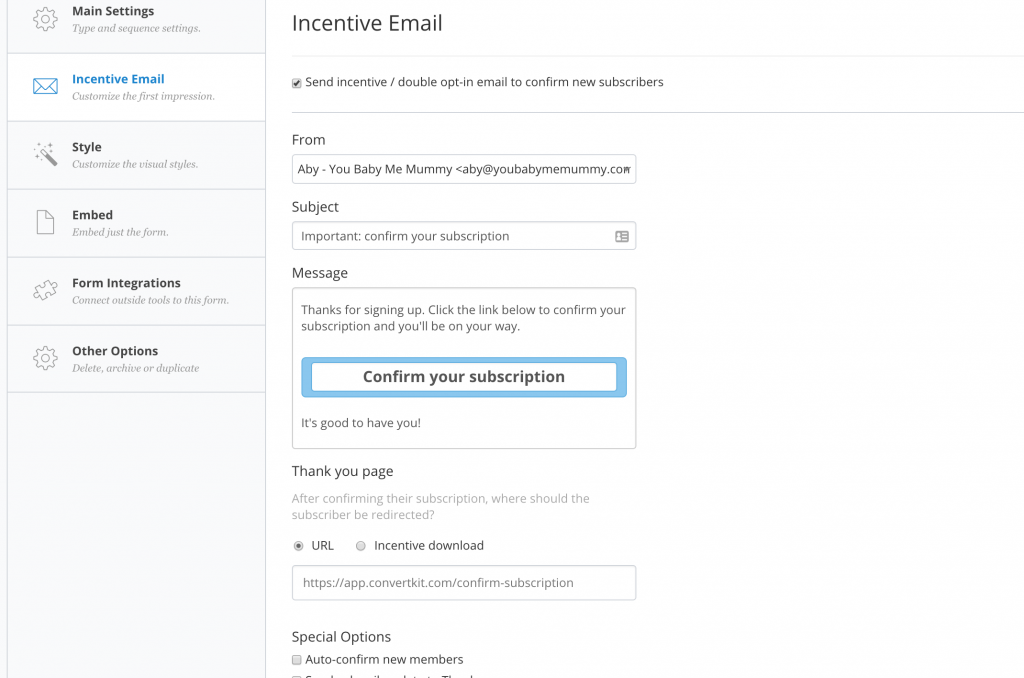Open personalization icon in Subject field
Screen dimensions: 1024x678
click(622, 236)
